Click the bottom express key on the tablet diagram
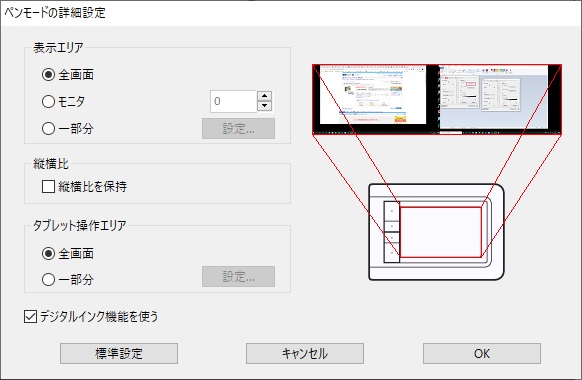 tap(392, 253)
